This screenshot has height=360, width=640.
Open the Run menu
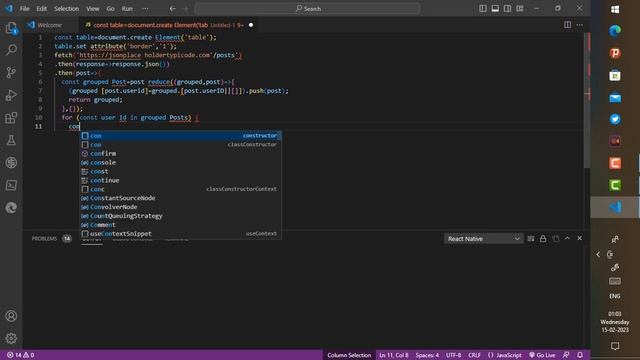click(x=127, y=8)
